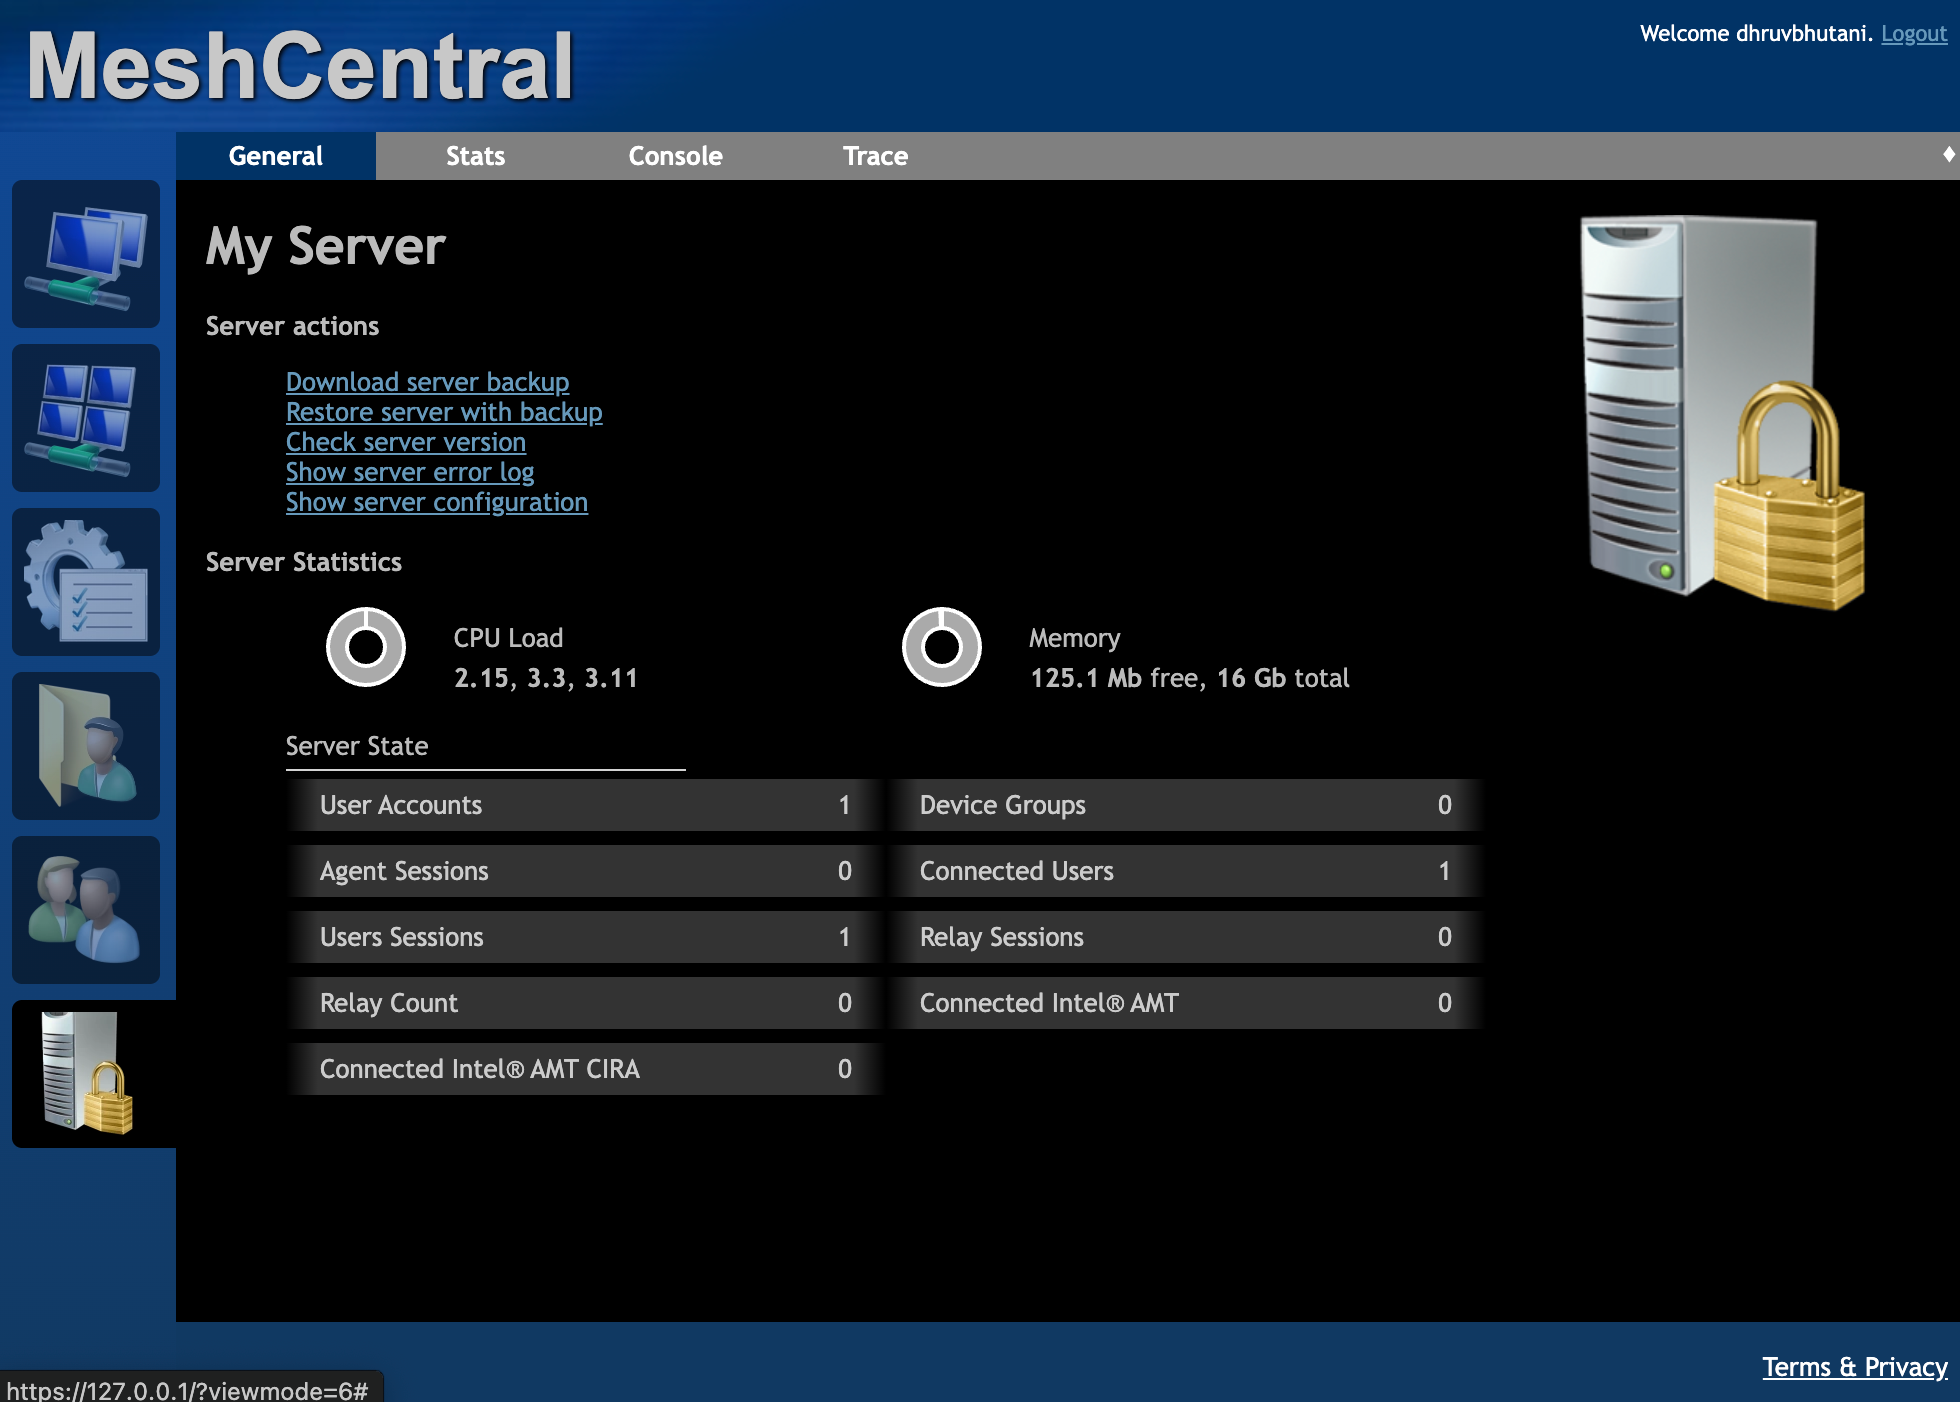Click the Connected Users row
Screen dimensions: 1960x1402
click(1185, 871)
